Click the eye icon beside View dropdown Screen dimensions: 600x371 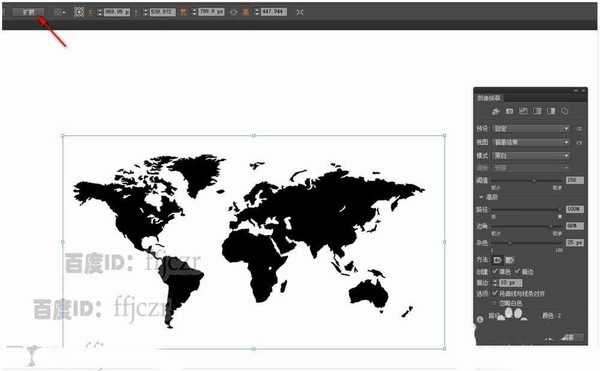pos(579,142)
